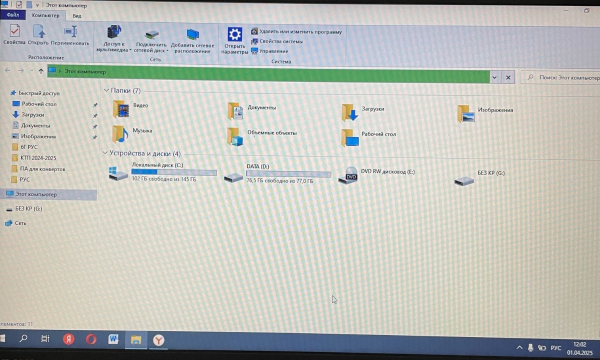Open the Музыка folder

tap(132, 134)
